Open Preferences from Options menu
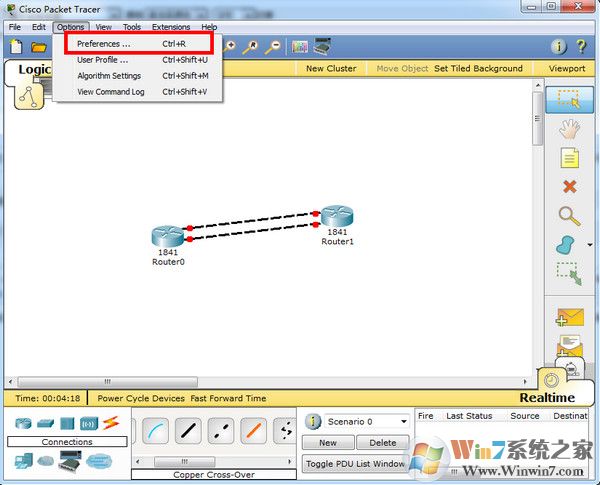 tap(104, 44)
